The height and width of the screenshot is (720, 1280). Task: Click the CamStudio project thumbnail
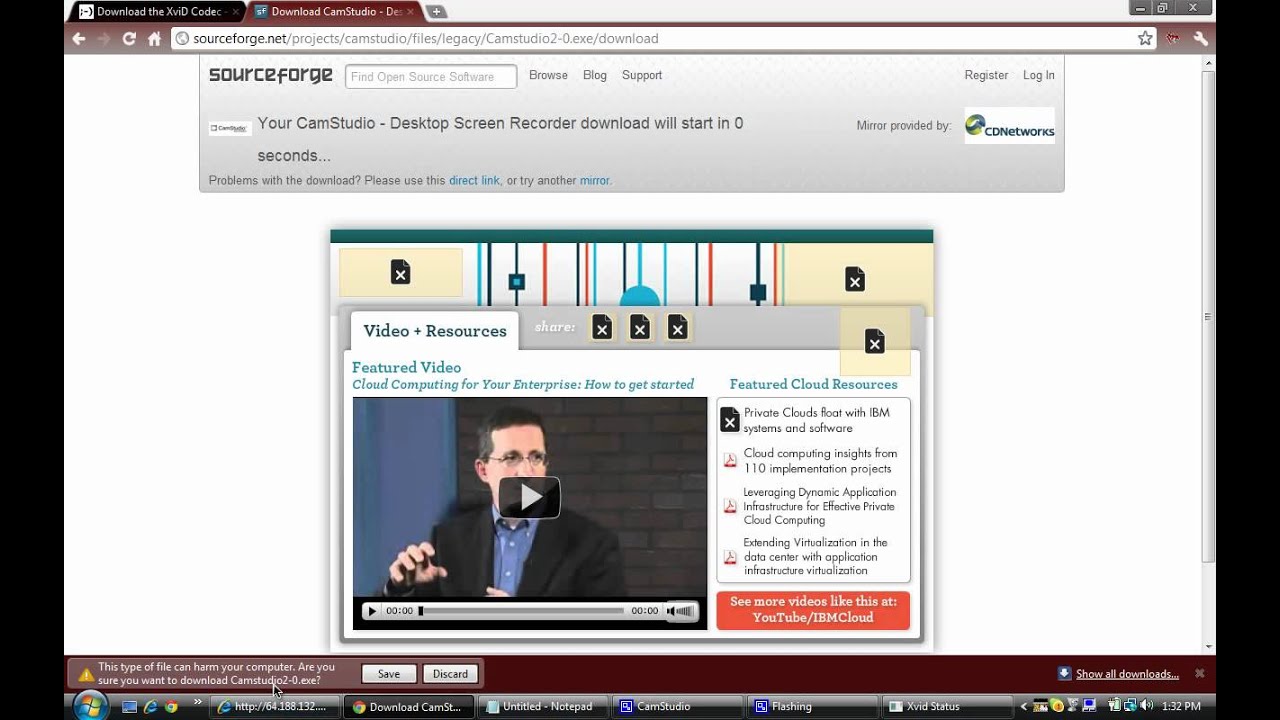230,128
